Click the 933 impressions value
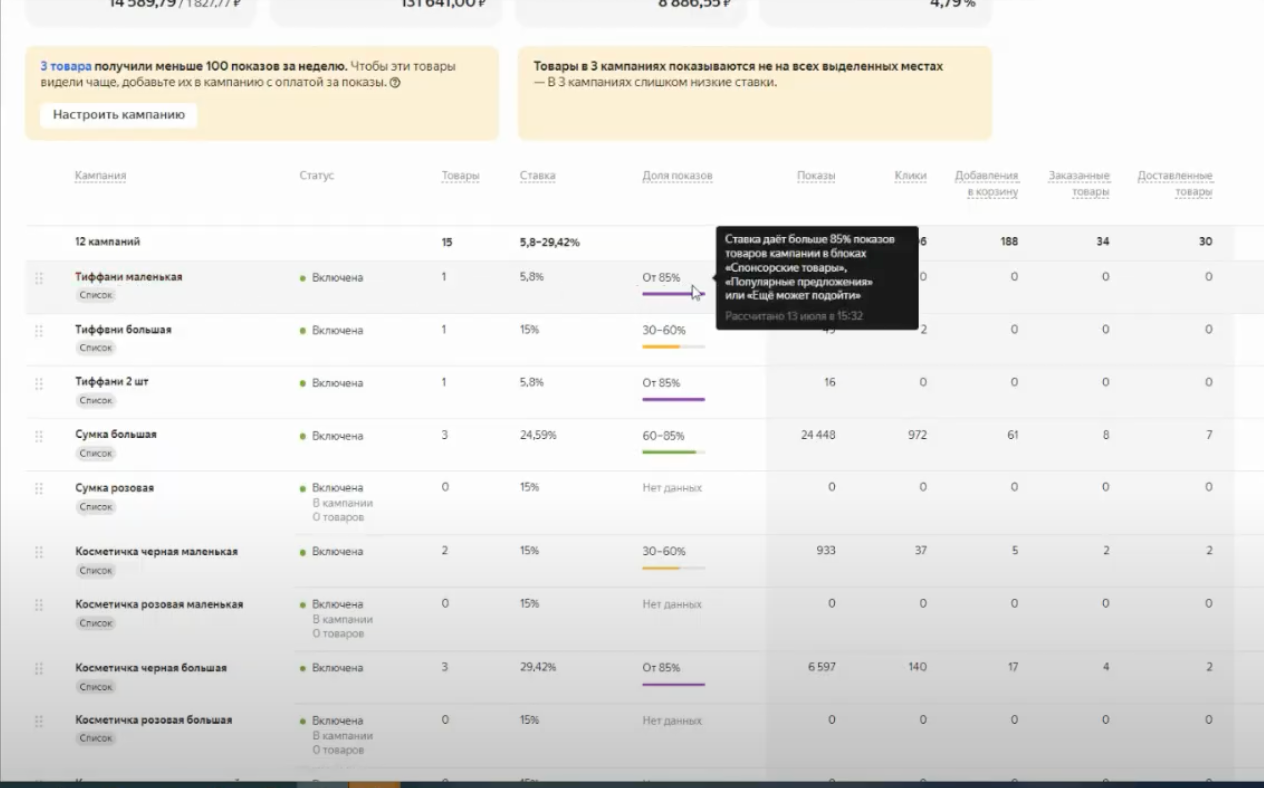The width and height of the screenshot is (1264, 788). (826, 551)
